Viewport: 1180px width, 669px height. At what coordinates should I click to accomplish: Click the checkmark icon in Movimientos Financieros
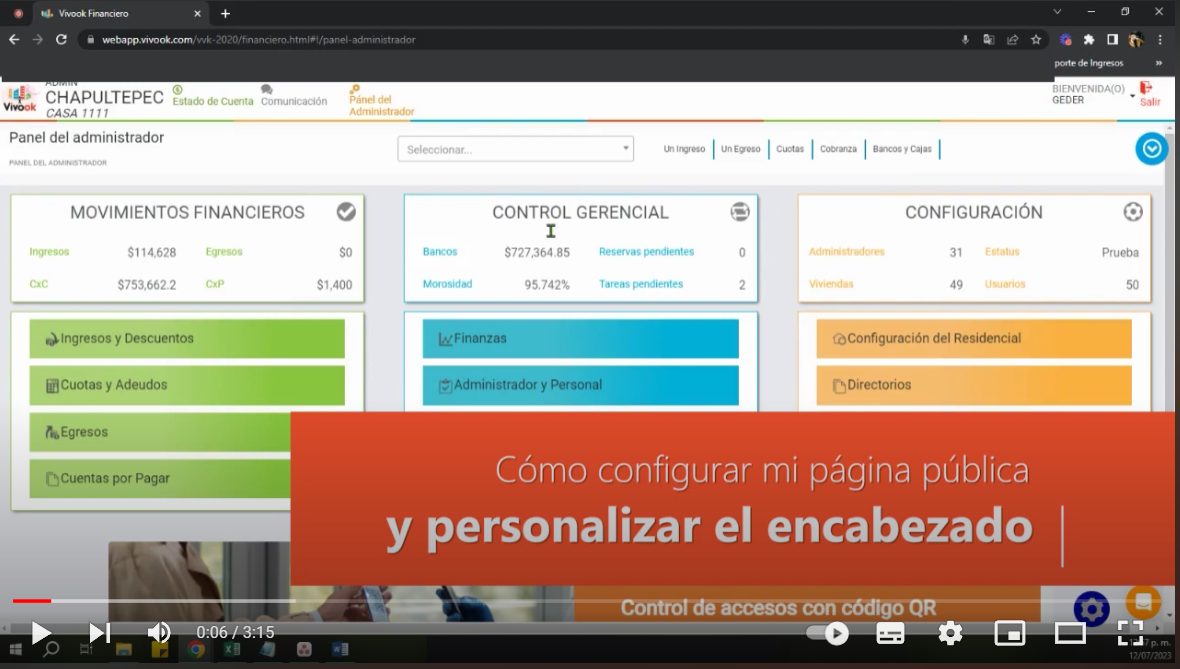click(346, 212)
